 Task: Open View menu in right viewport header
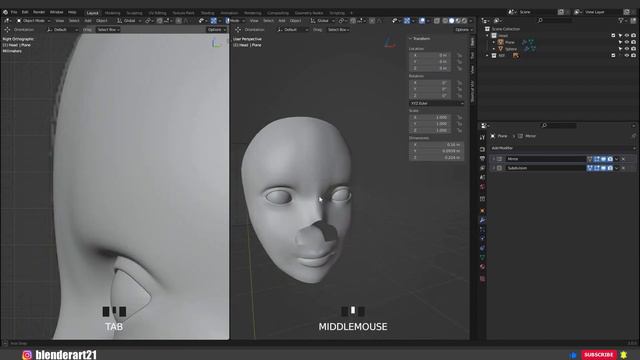(254, 20)
